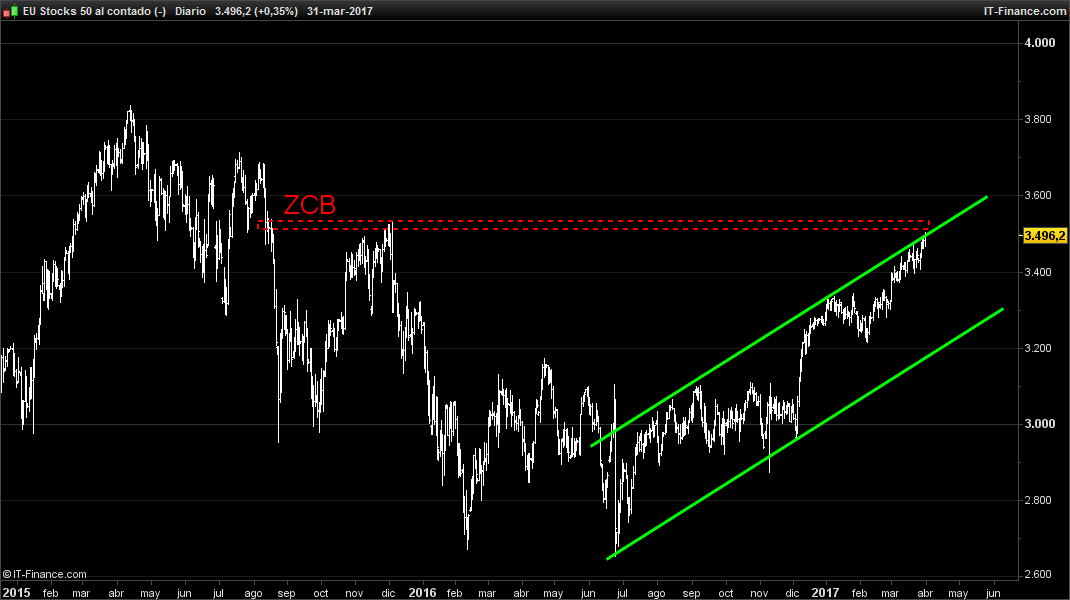Click the 3.800 price axis label
Viewport: 1070px width, 600px height.
tap(1038, 119)
